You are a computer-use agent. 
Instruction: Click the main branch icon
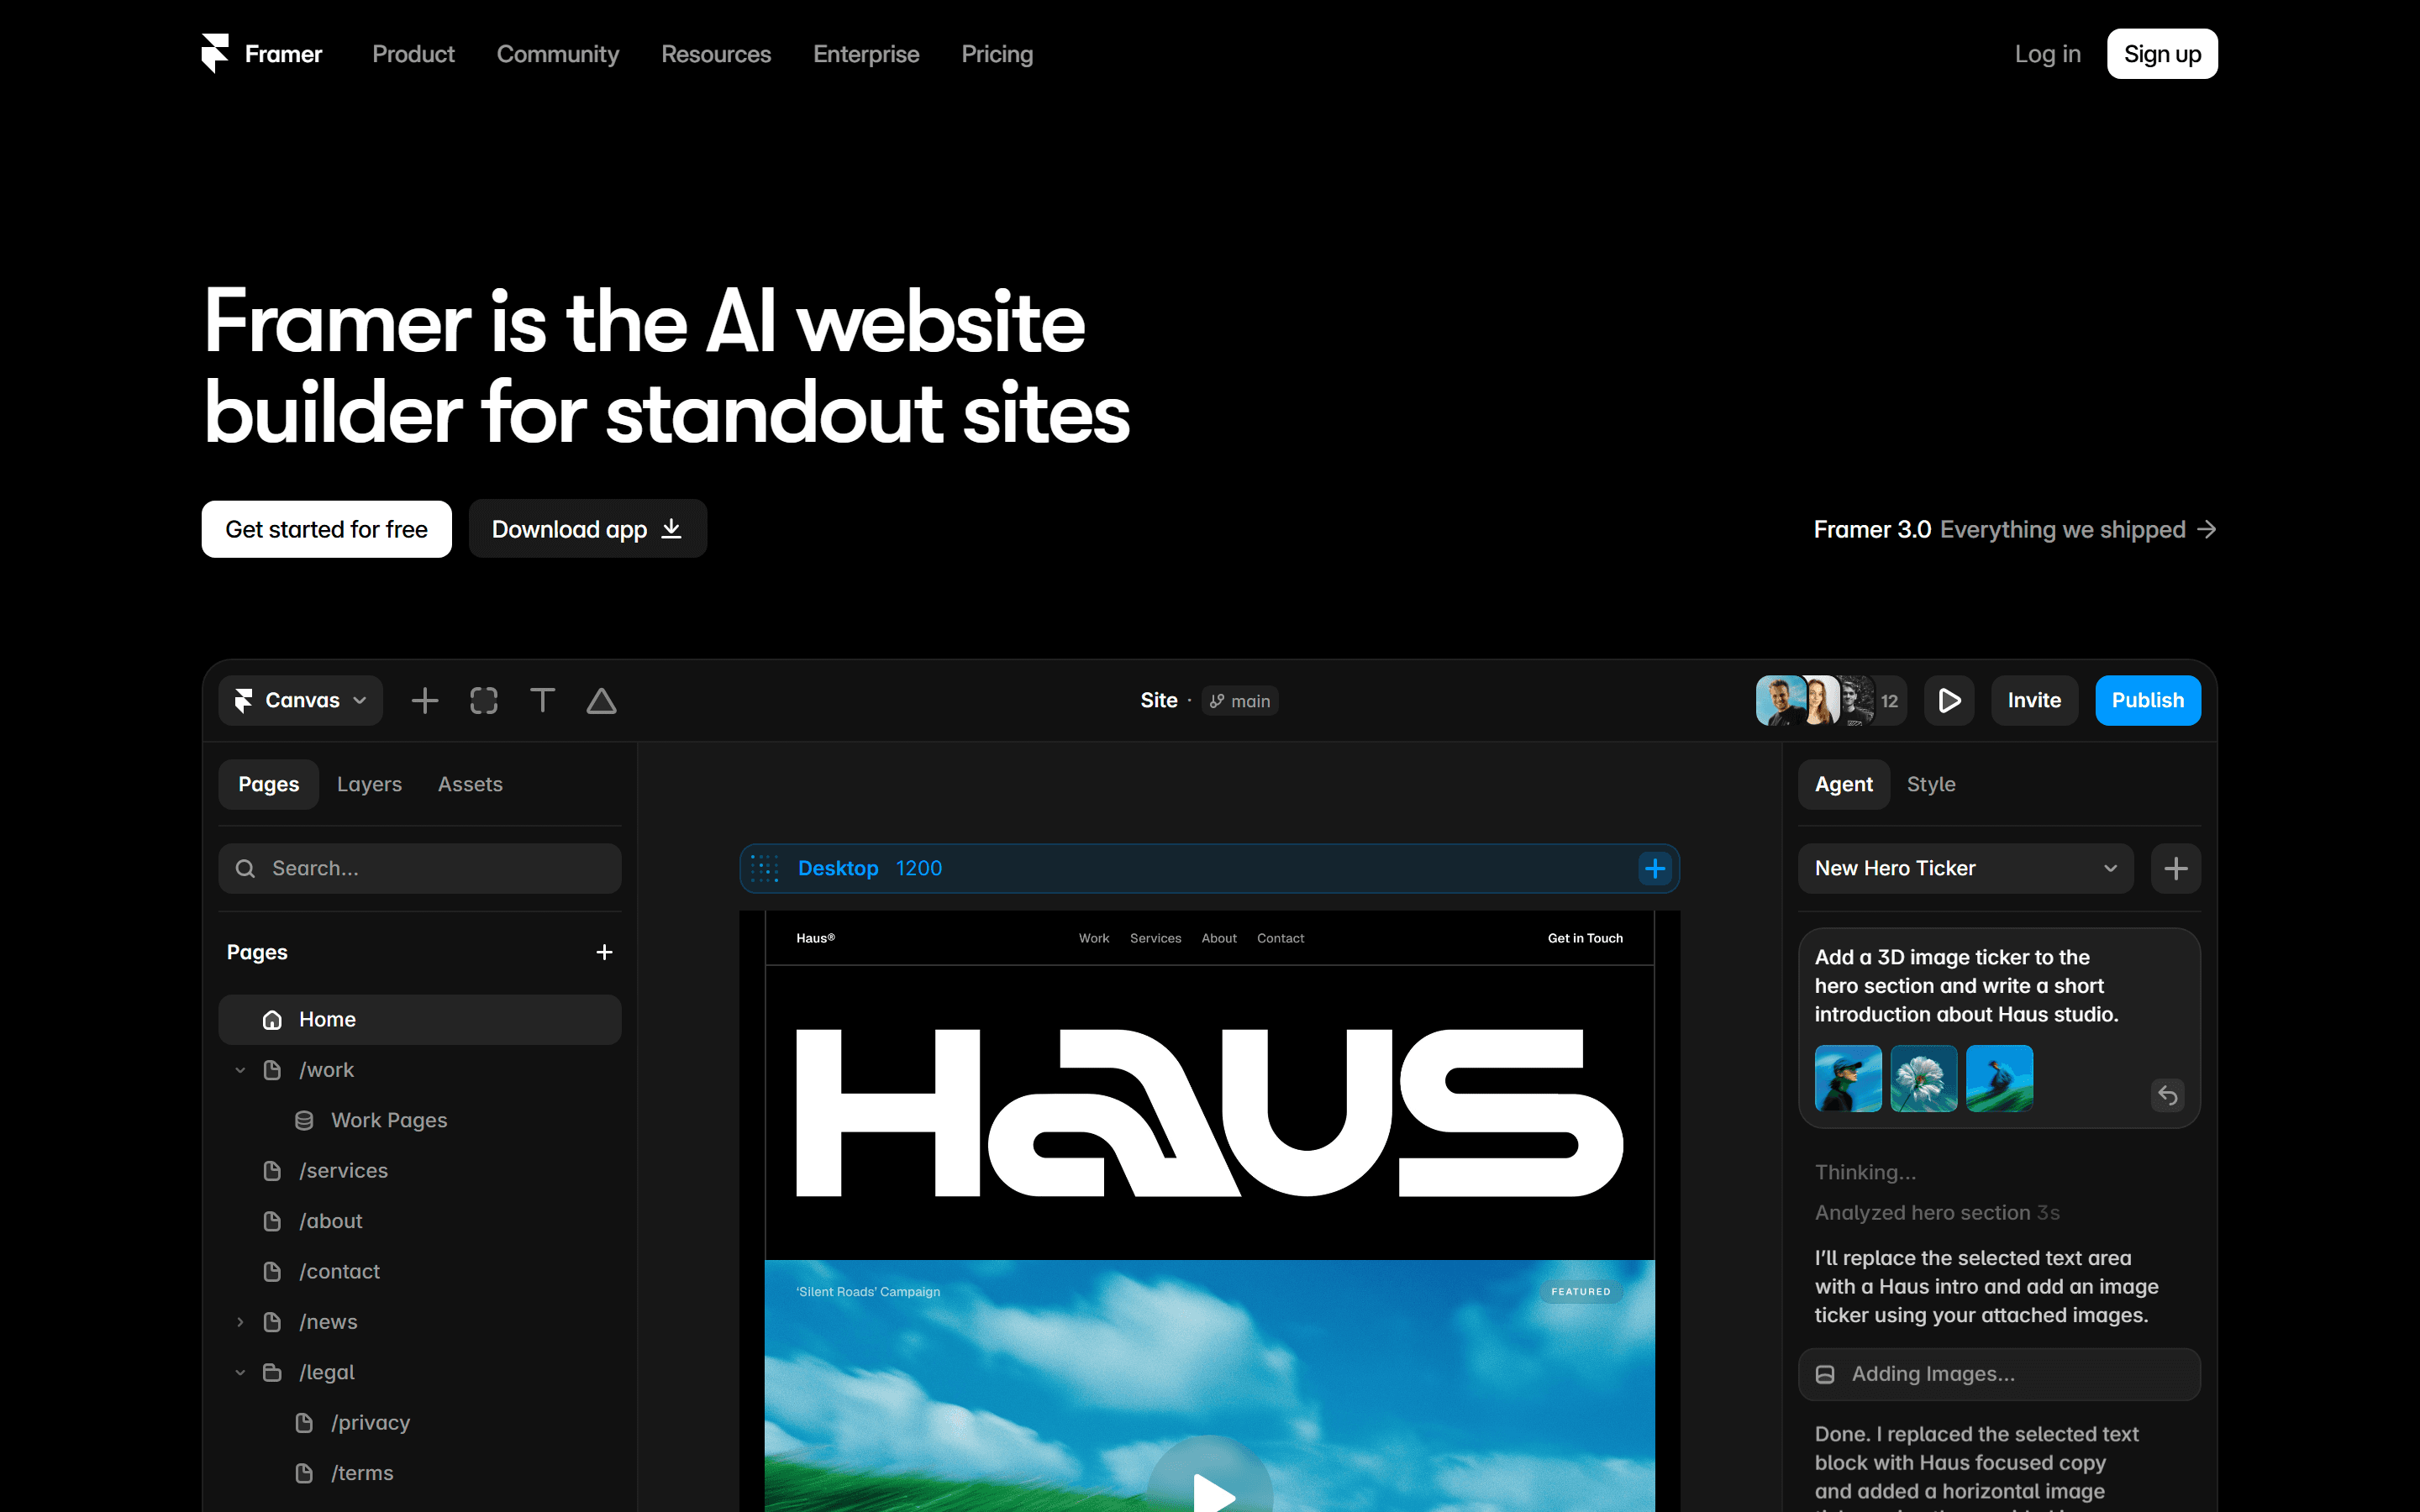coord(1217,701)
